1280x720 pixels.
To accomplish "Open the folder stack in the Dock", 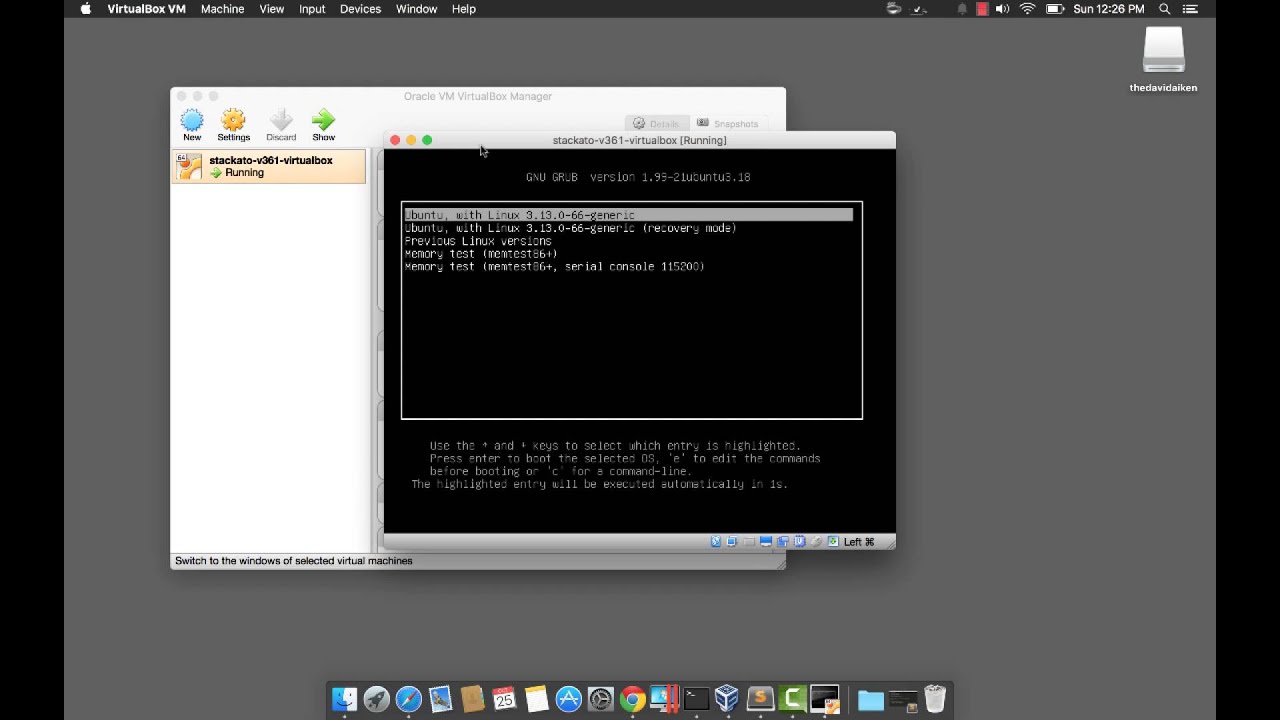I will click(871, 699).
